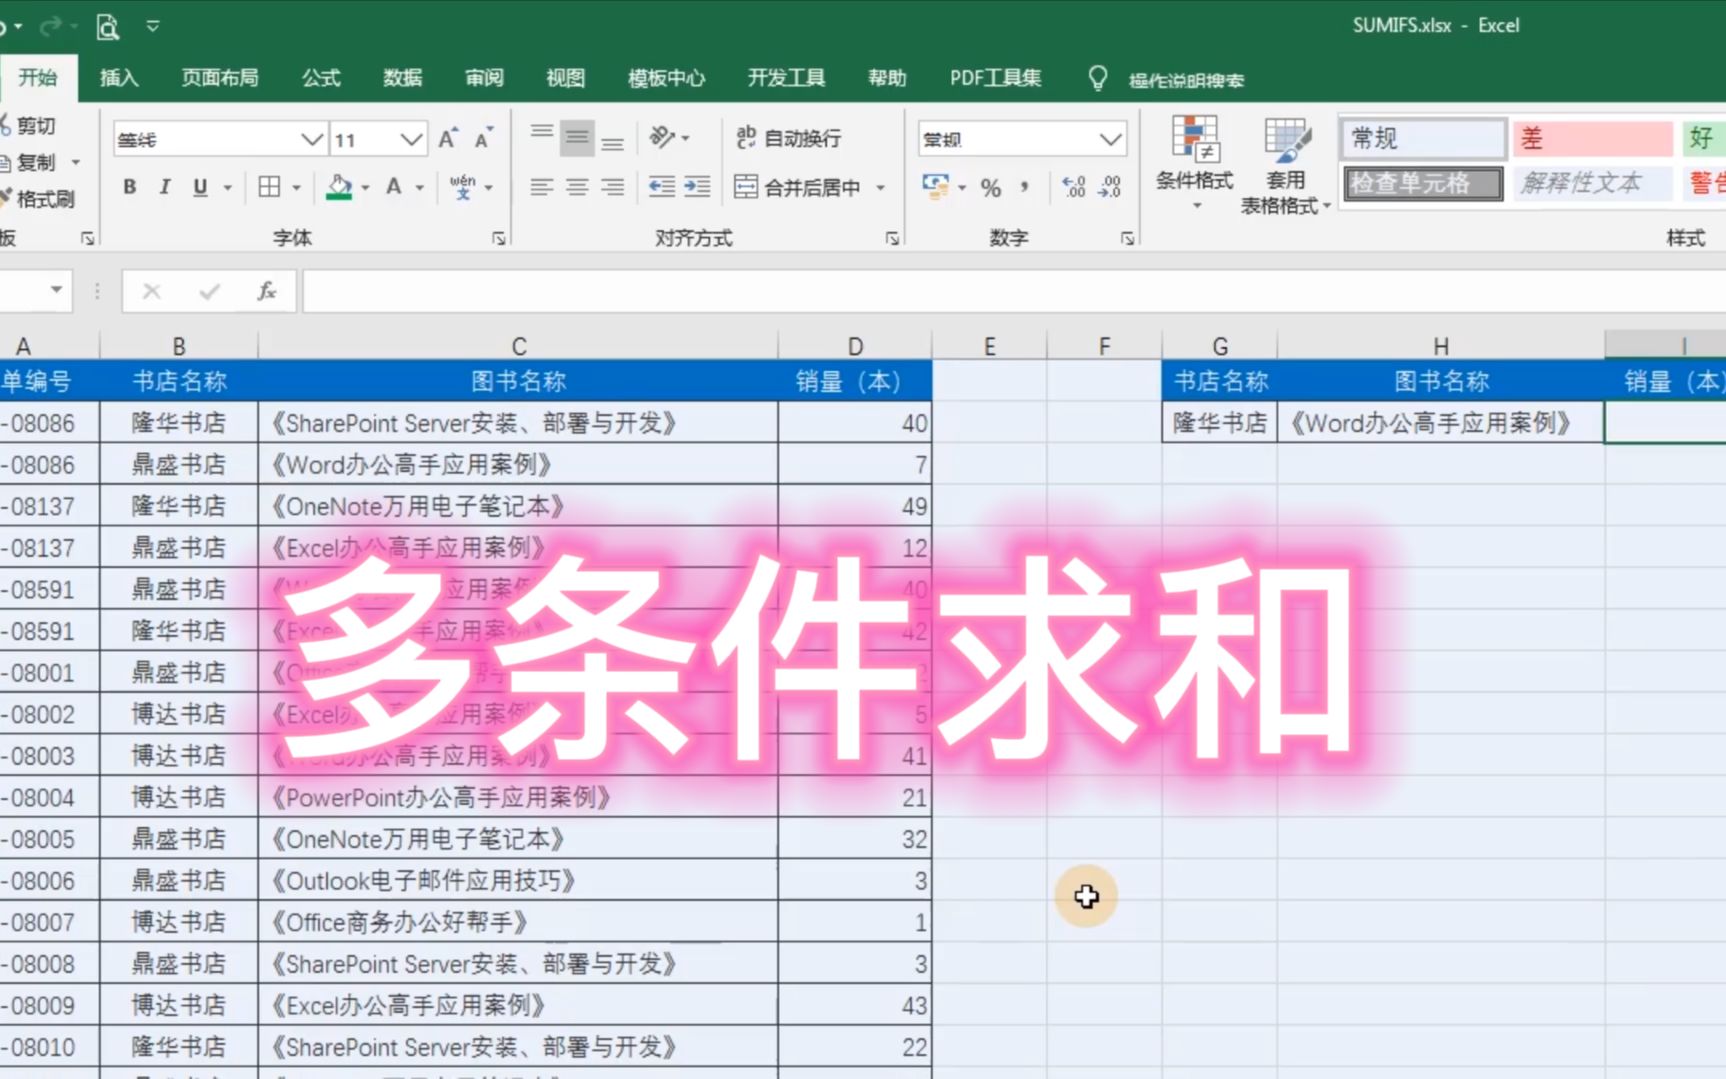Image resolution: width=1726 pixels, height=1079 pixels.
Task: Open alignment dialog launcher
Action: [892, 238]
